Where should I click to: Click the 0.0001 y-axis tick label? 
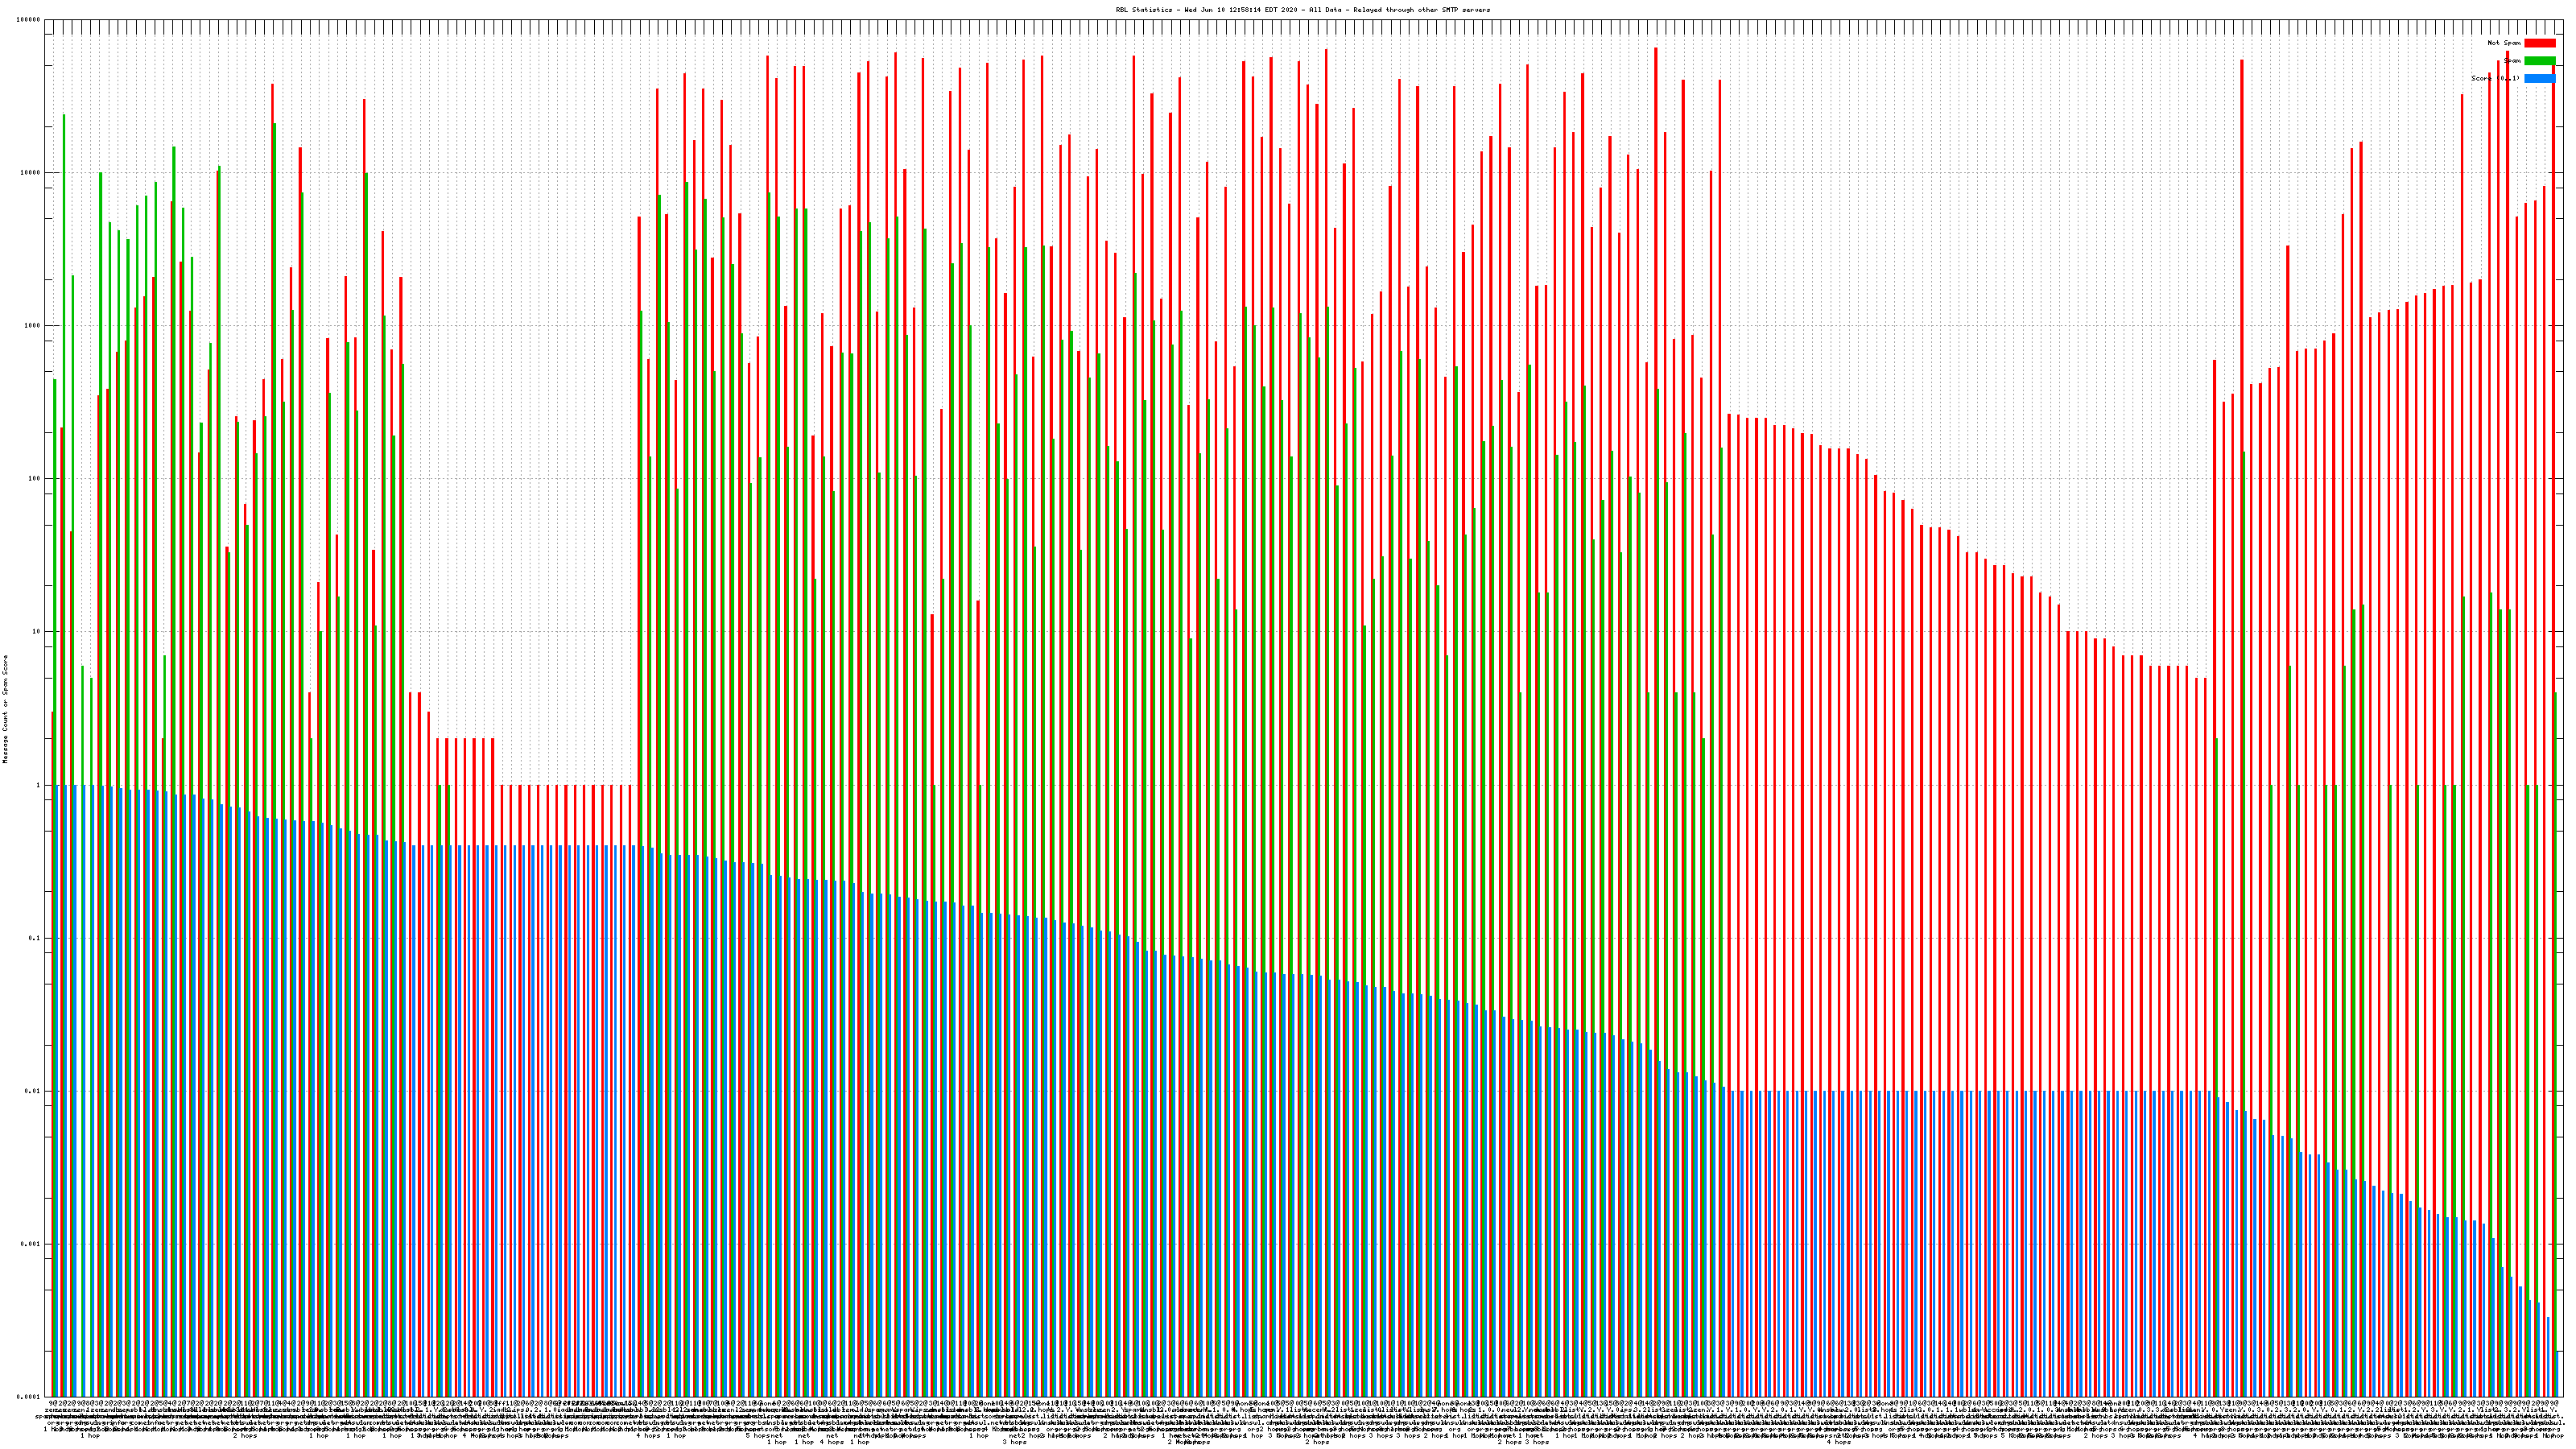[x=29, y=1397]
